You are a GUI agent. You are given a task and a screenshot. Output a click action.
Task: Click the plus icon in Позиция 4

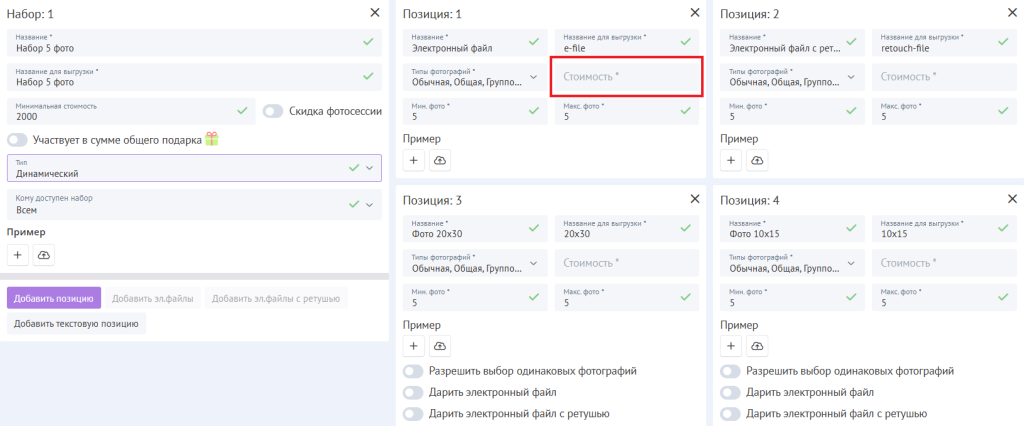click(x=732, y=346)
